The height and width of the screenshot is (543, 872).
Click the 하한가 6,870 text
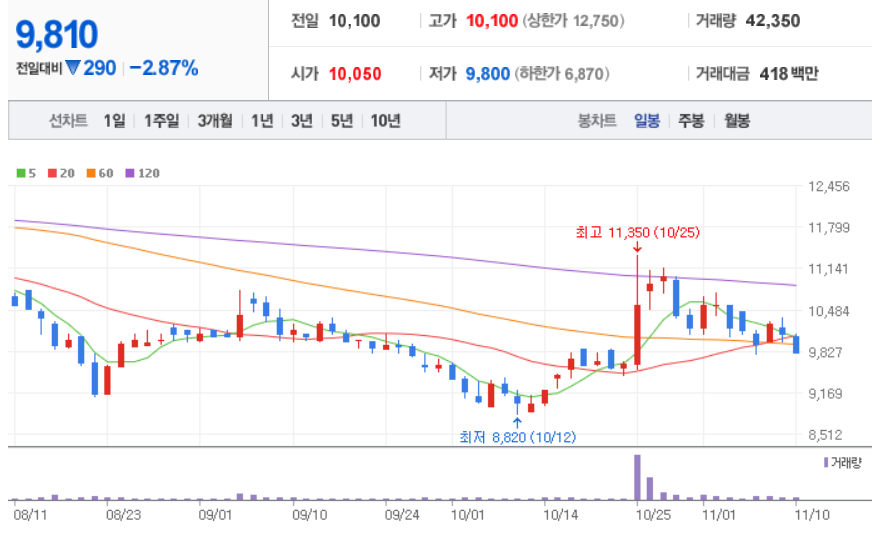[x=562, y=73]
